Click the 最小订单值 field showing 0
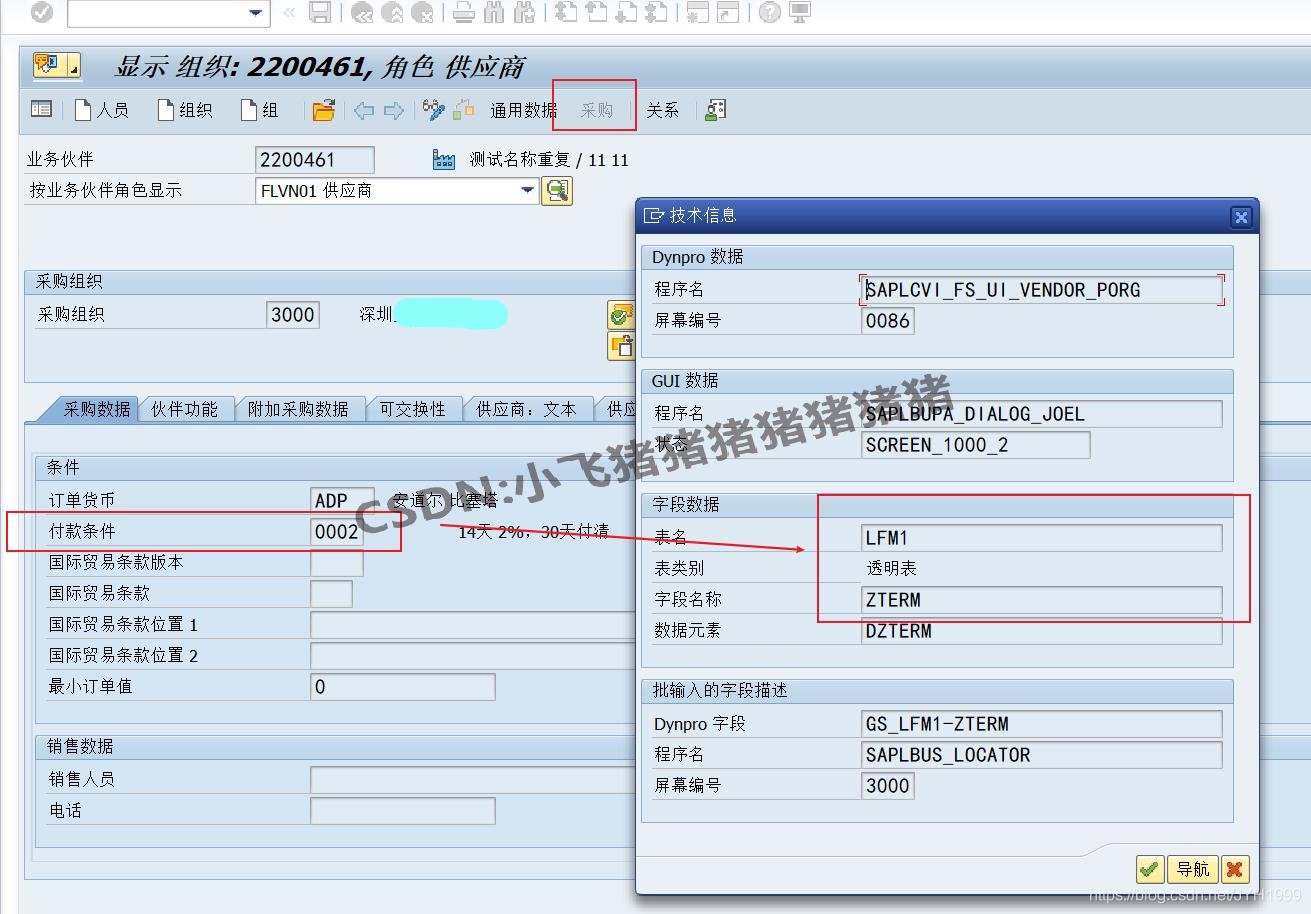The image size is (1311, 914). pyautogui.click(x=403, y=687)
